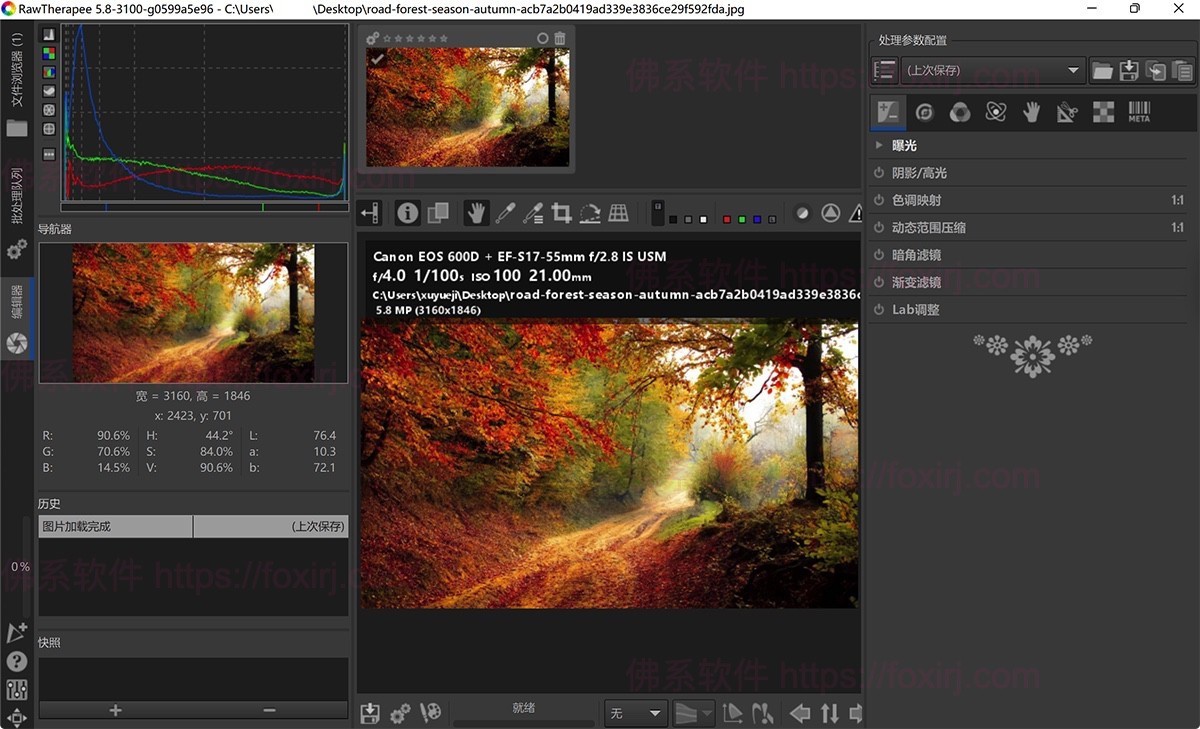Save the current image with the disk icon

click(370, 712)
